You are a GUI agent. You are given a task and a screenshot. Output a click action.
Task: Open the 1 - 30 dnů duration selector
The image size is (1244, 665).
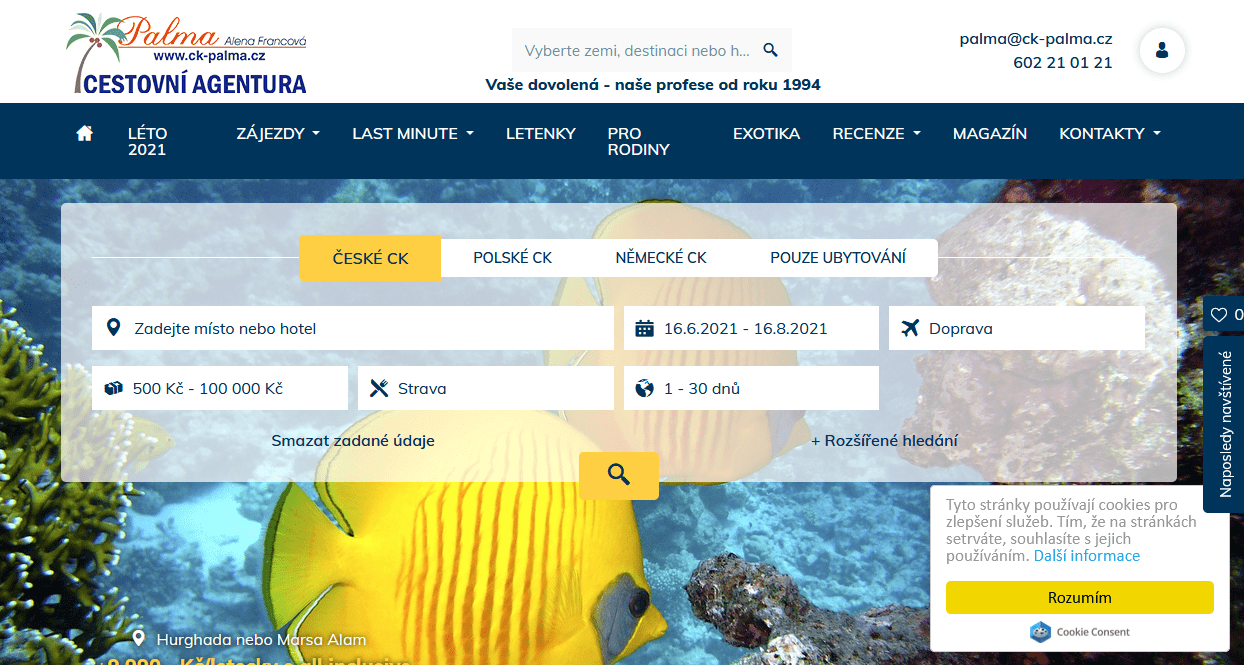751,388
